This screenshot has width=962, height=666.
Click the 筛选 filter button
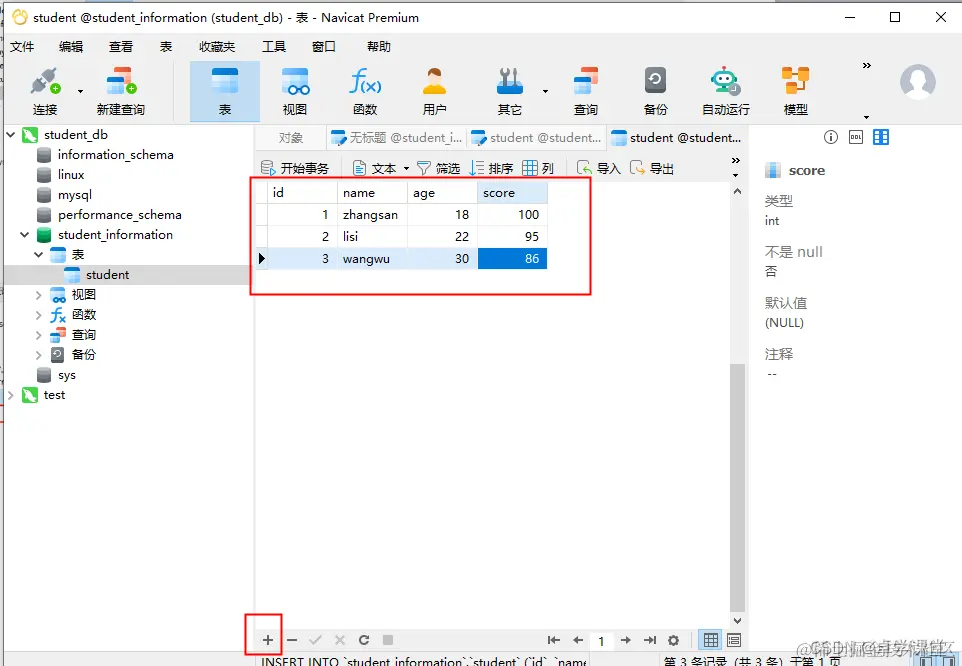tap(439, 168)
